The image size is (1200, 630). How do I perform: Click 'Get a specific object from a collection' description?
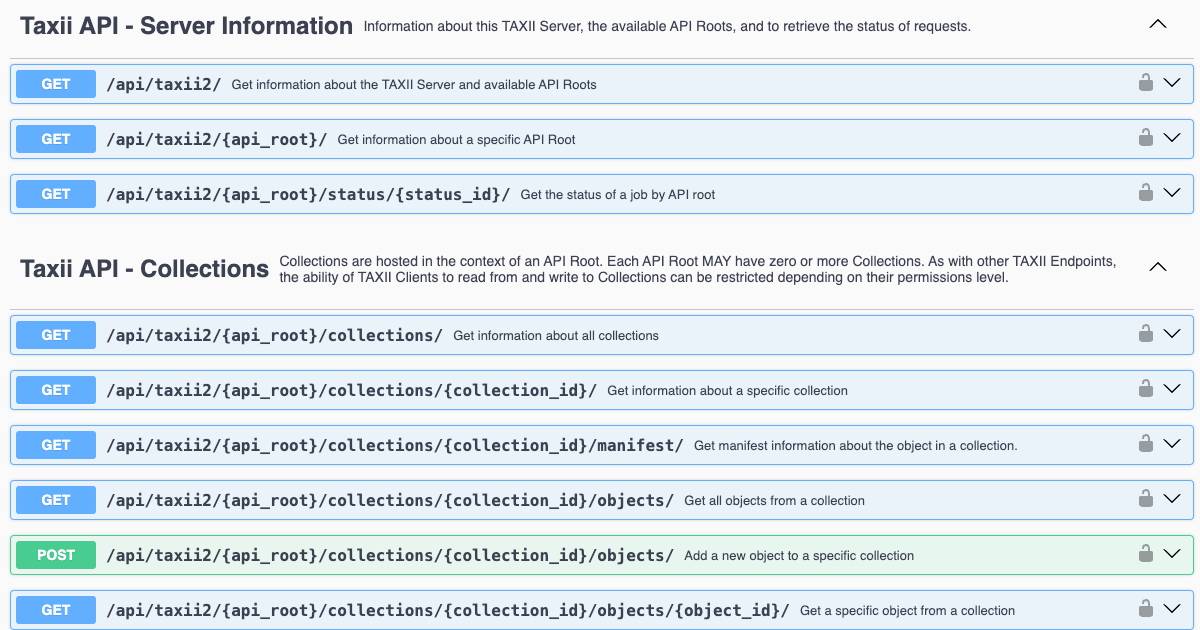pyautogui.click(x=907, y=611)
